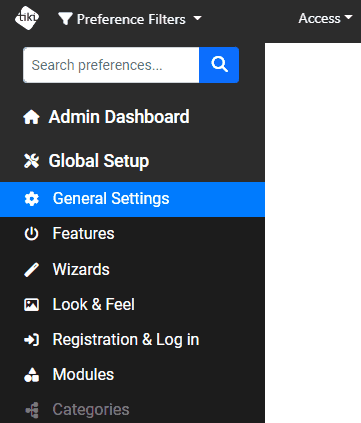Click the Registration sign-in arrow icon
361x423 pixels.
pyautogui.click(x=32, y=340)
